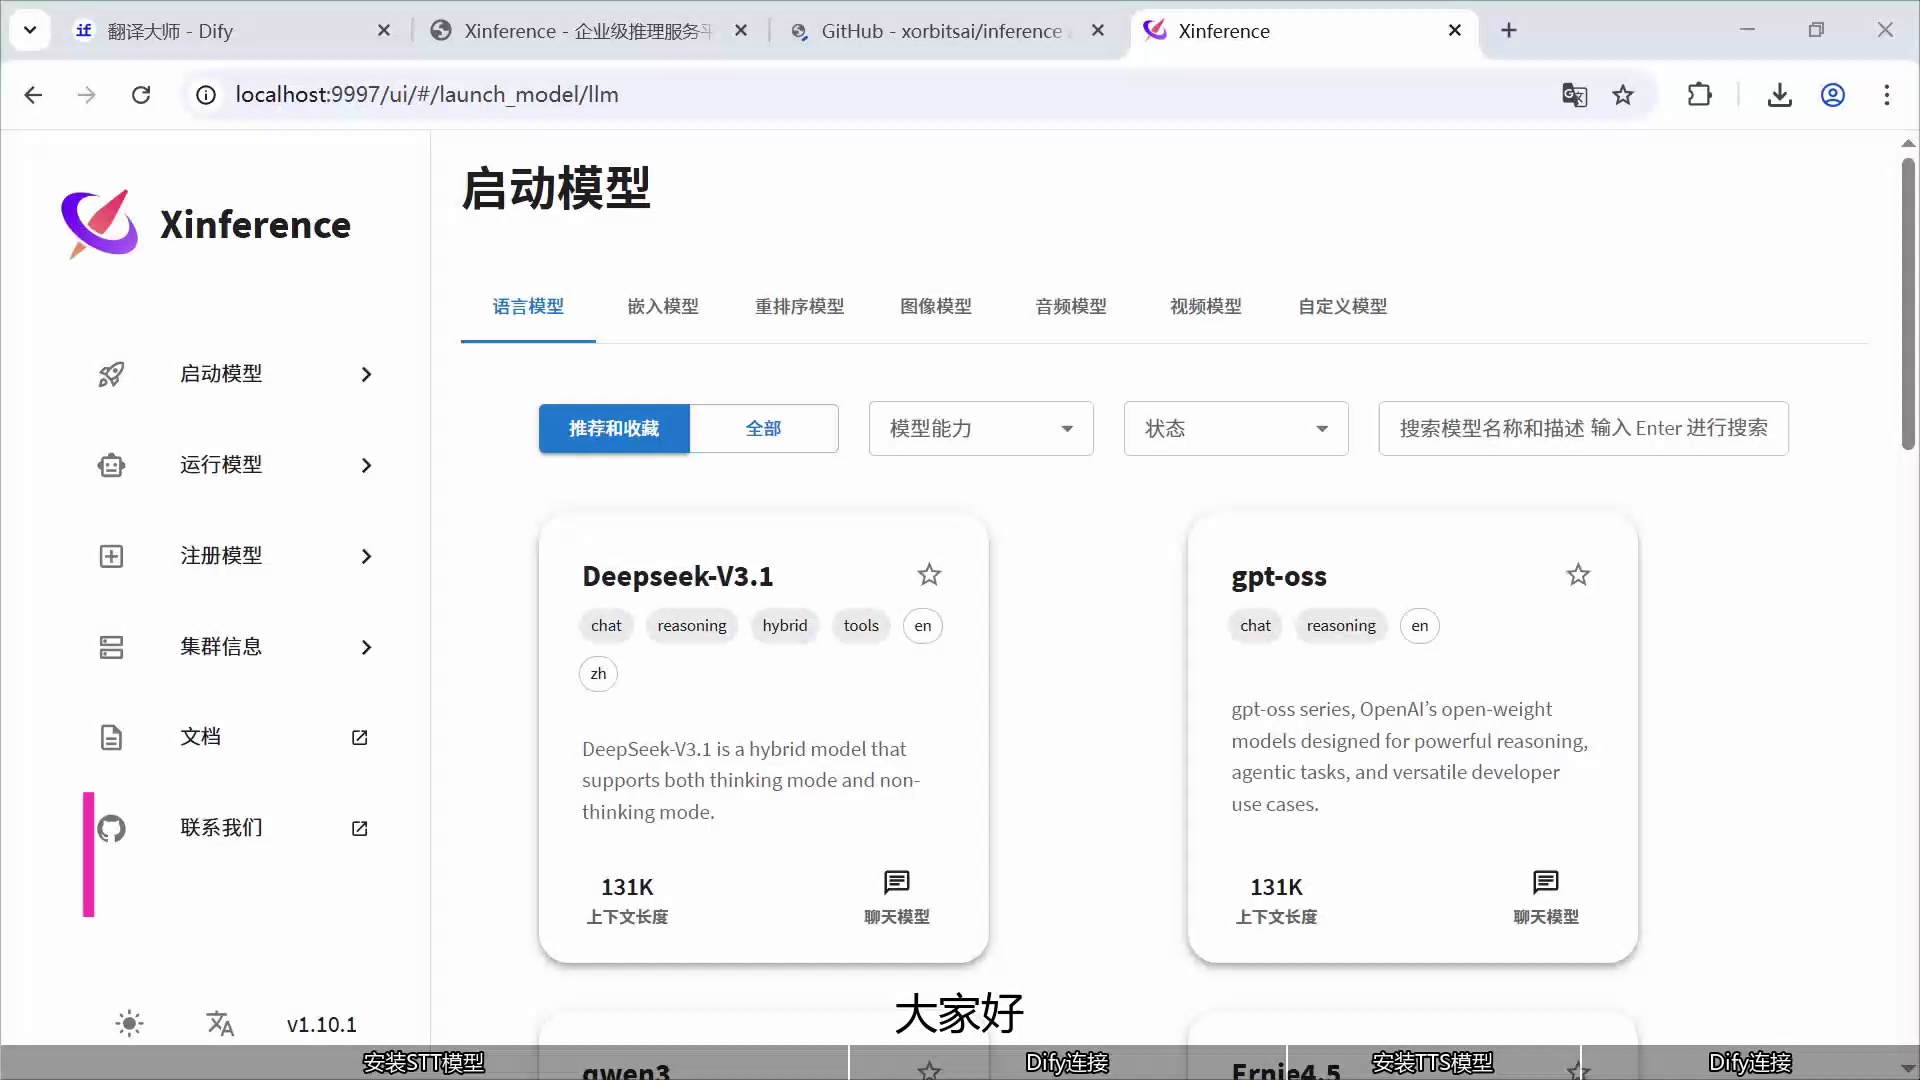Switch to the 重排序模型 tab
Image resolution: width=1920 pixels, height=1080 pixels.
[x=799, y=306]
